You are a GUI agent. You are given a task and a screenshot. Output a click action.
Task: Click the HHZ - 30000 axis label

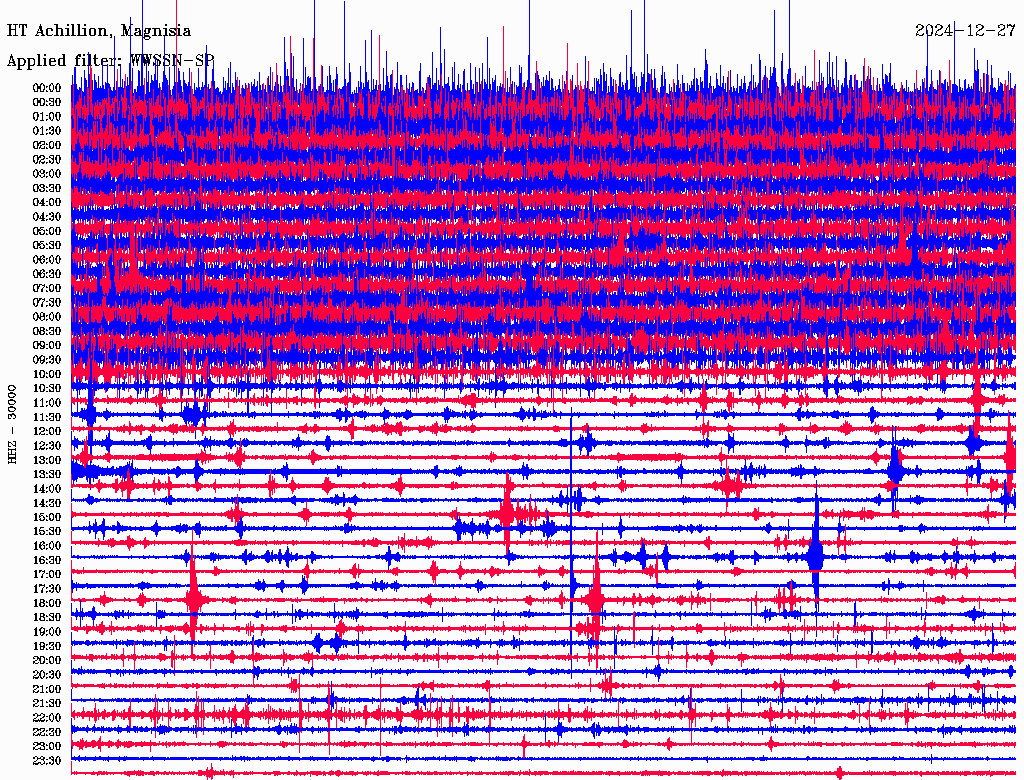point(12,423)
